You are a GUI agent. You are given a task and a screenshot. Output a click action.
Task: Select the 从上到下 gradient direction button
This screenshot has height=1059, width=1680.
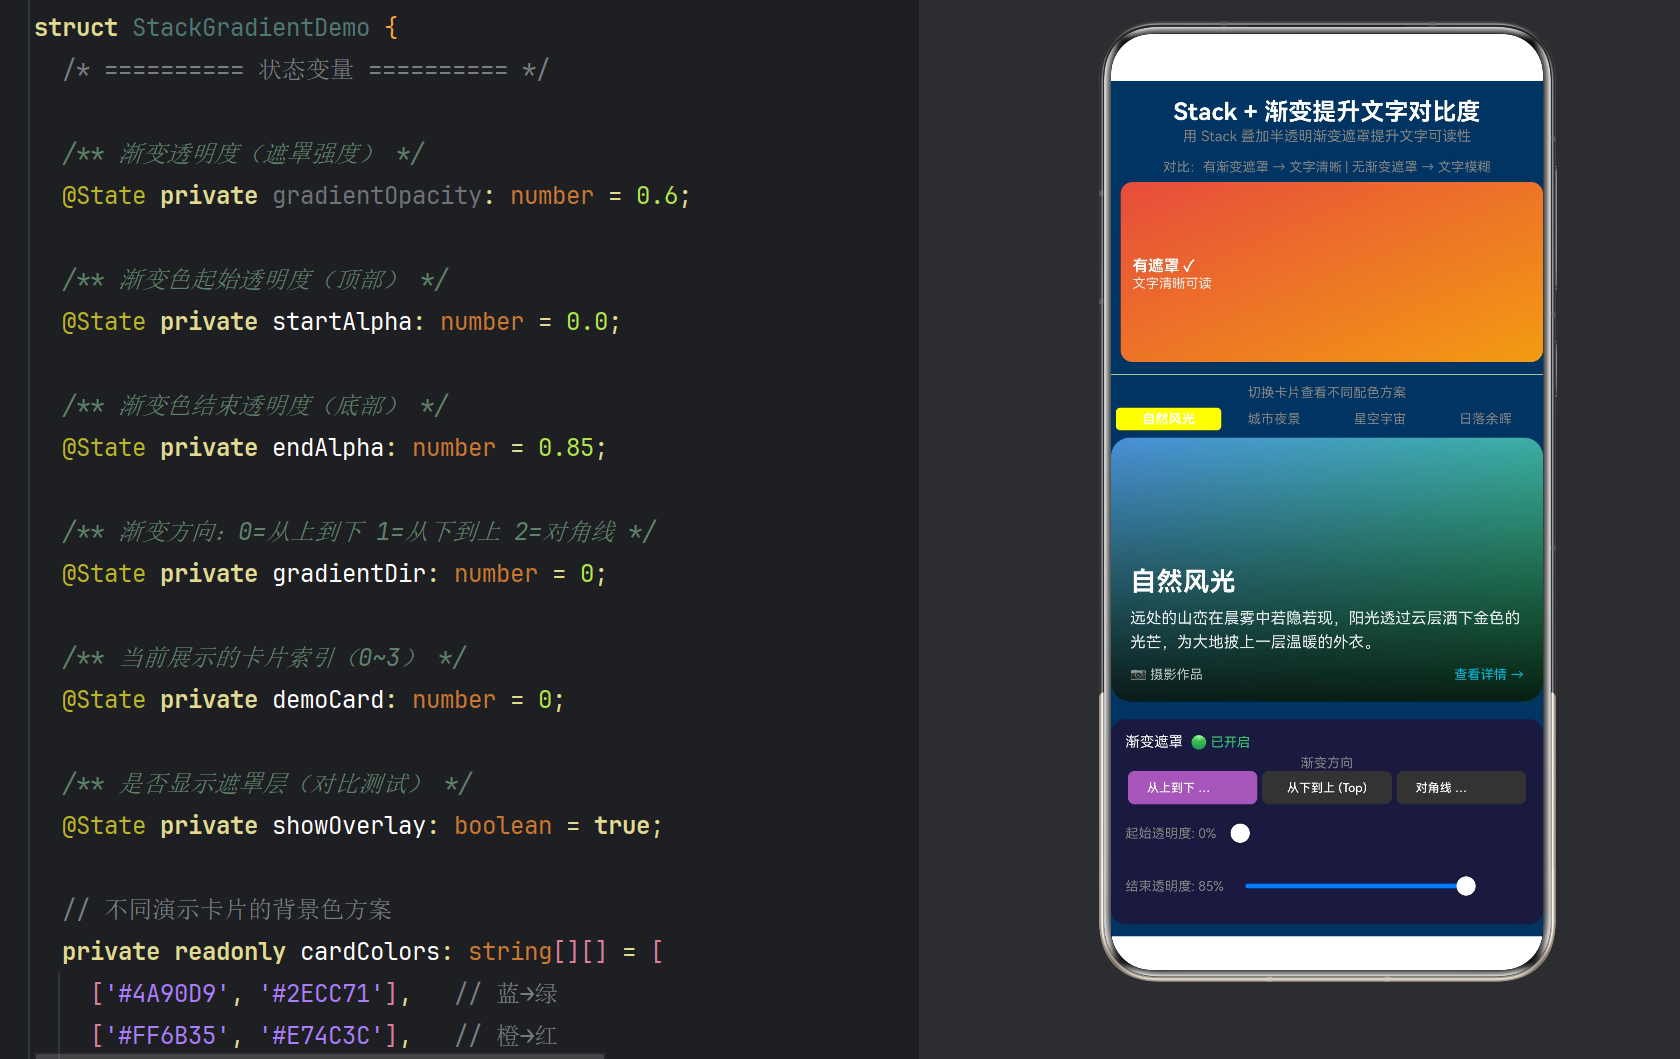coord(1192,788)
